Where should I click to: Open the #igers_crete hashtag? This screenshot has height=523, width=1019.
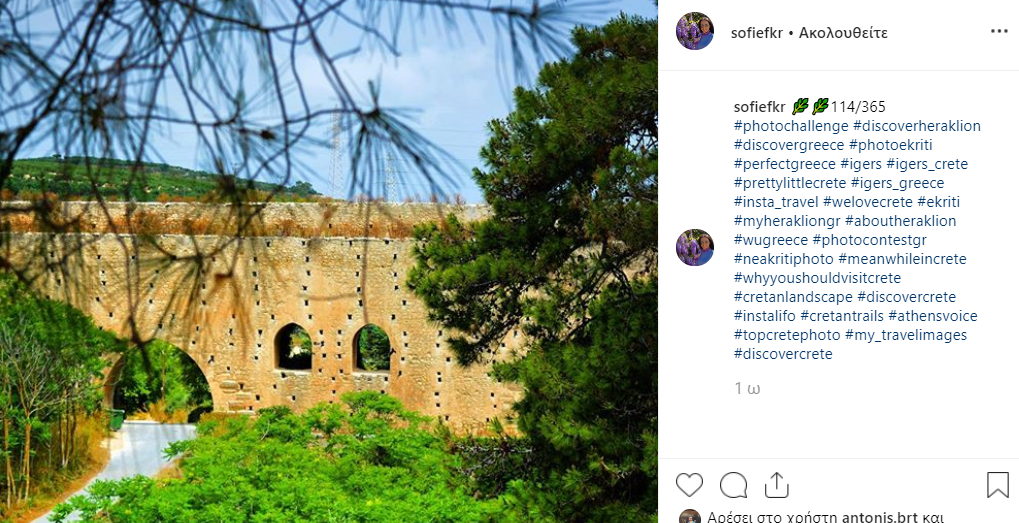927,164
